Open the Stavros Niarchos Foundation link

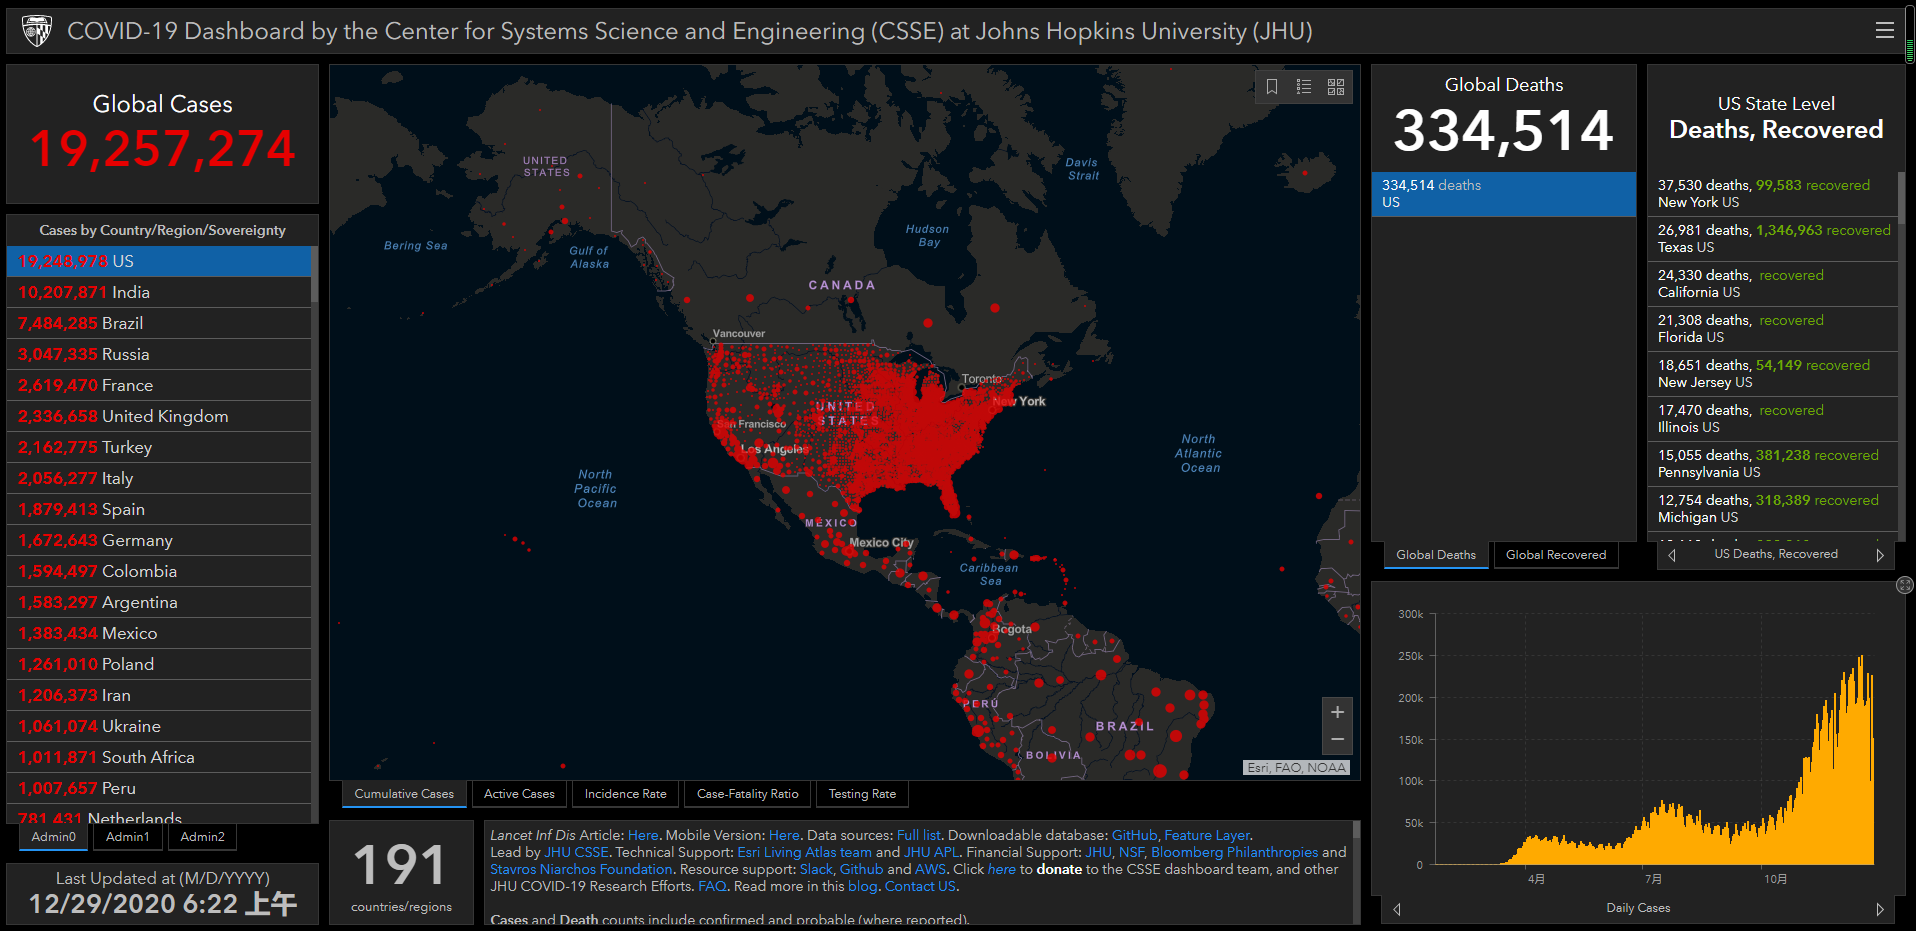(581, 869)
